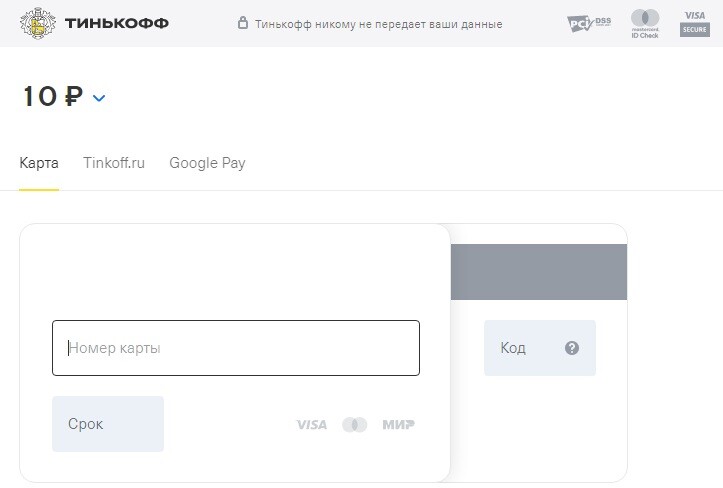Viewport: 723px width, 488px height.
Task: Click the МИР logo on the card
Action: point(398,424)
